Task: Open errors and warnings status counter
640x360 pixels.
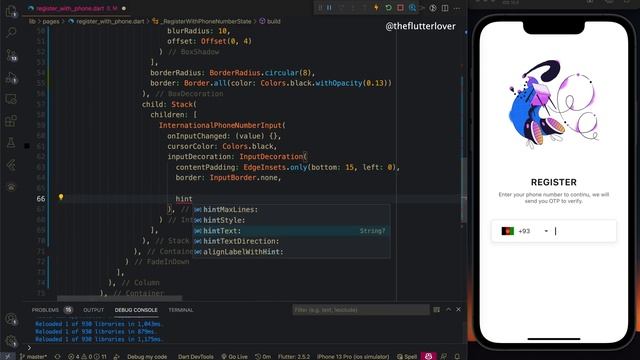Action: [x=87, y=356]
